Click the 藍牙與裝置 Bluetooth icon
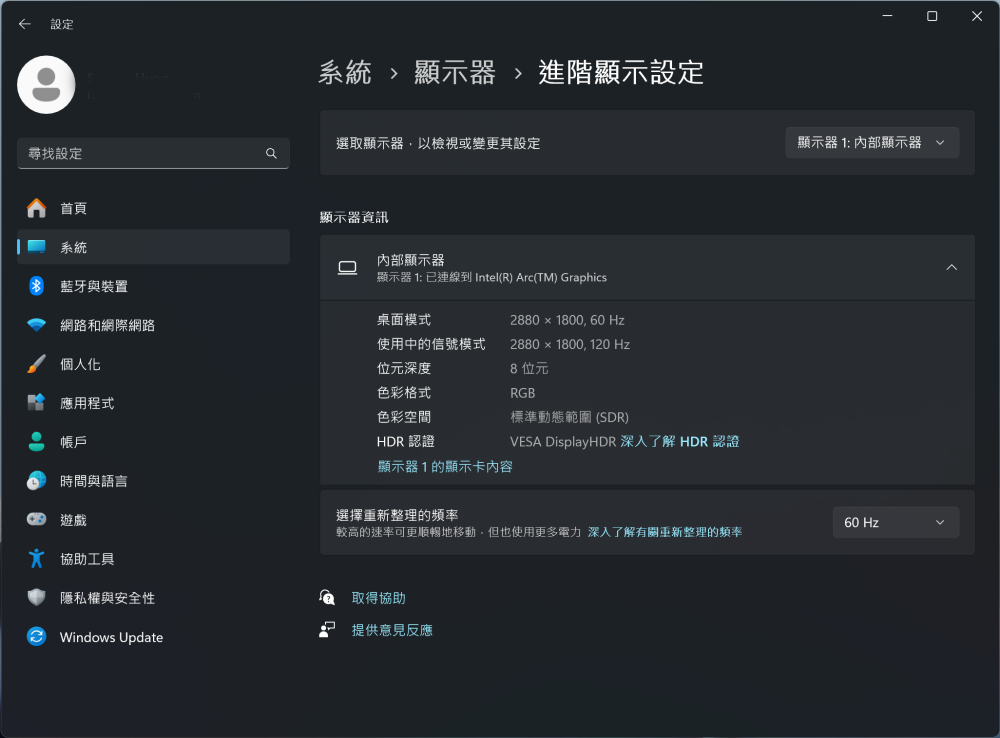 (37, 286)
